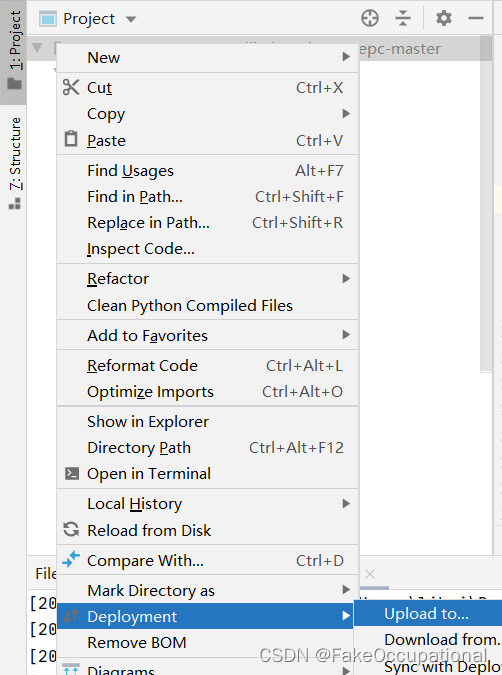Viewport: 502px width, 675px height.
Task: Hide the Project panel with the minus icon
Action: pyautogui.click(x=476, y=19)
